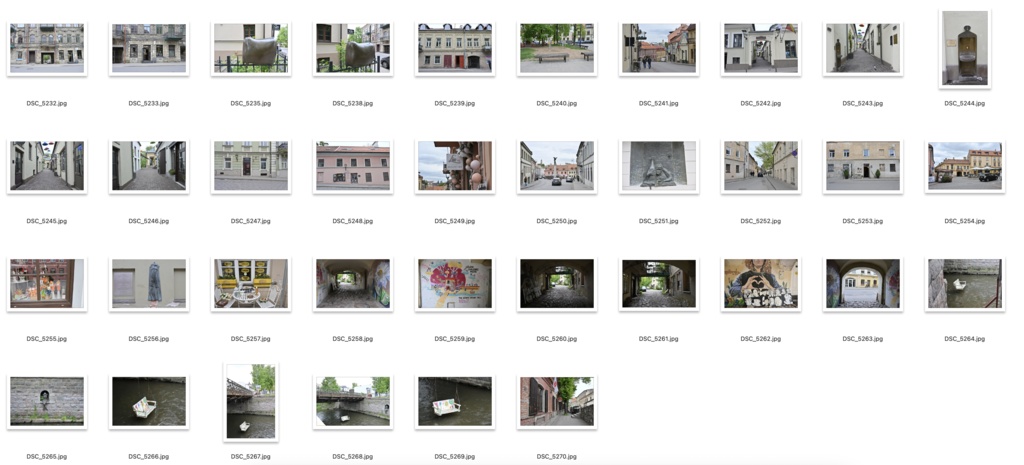Choose the DSC_5247.jpg green building thumbnail
The image size is (1024, 465).
(251, 167)
